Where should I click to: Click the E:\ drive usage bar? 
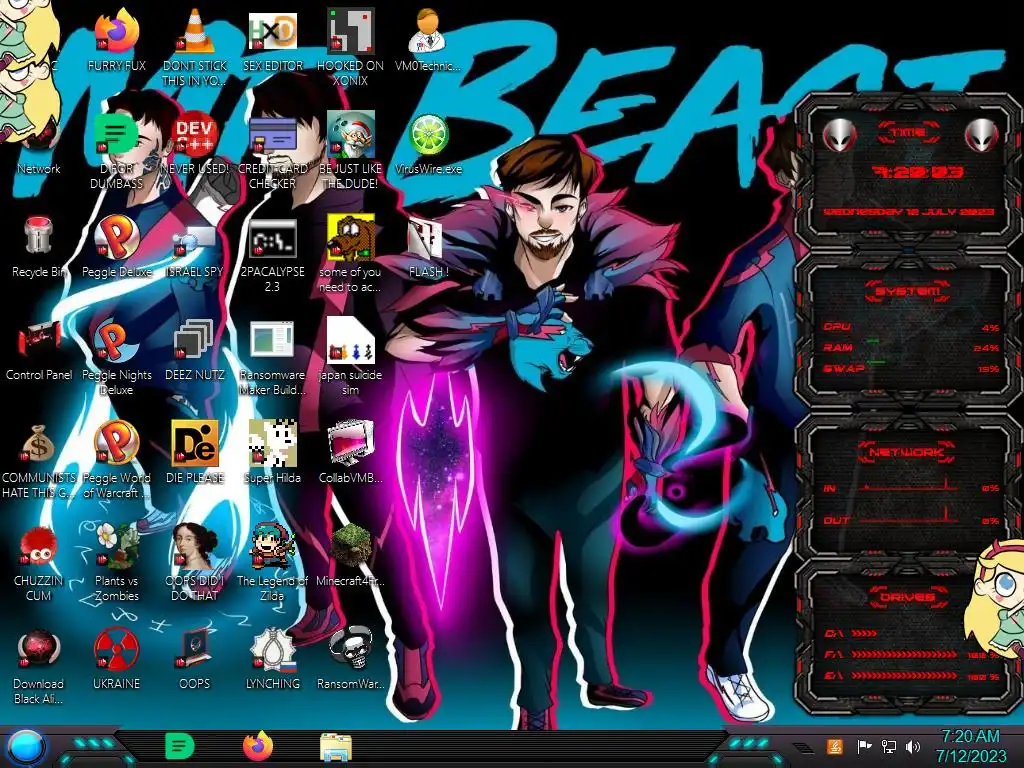coord(904,675)
